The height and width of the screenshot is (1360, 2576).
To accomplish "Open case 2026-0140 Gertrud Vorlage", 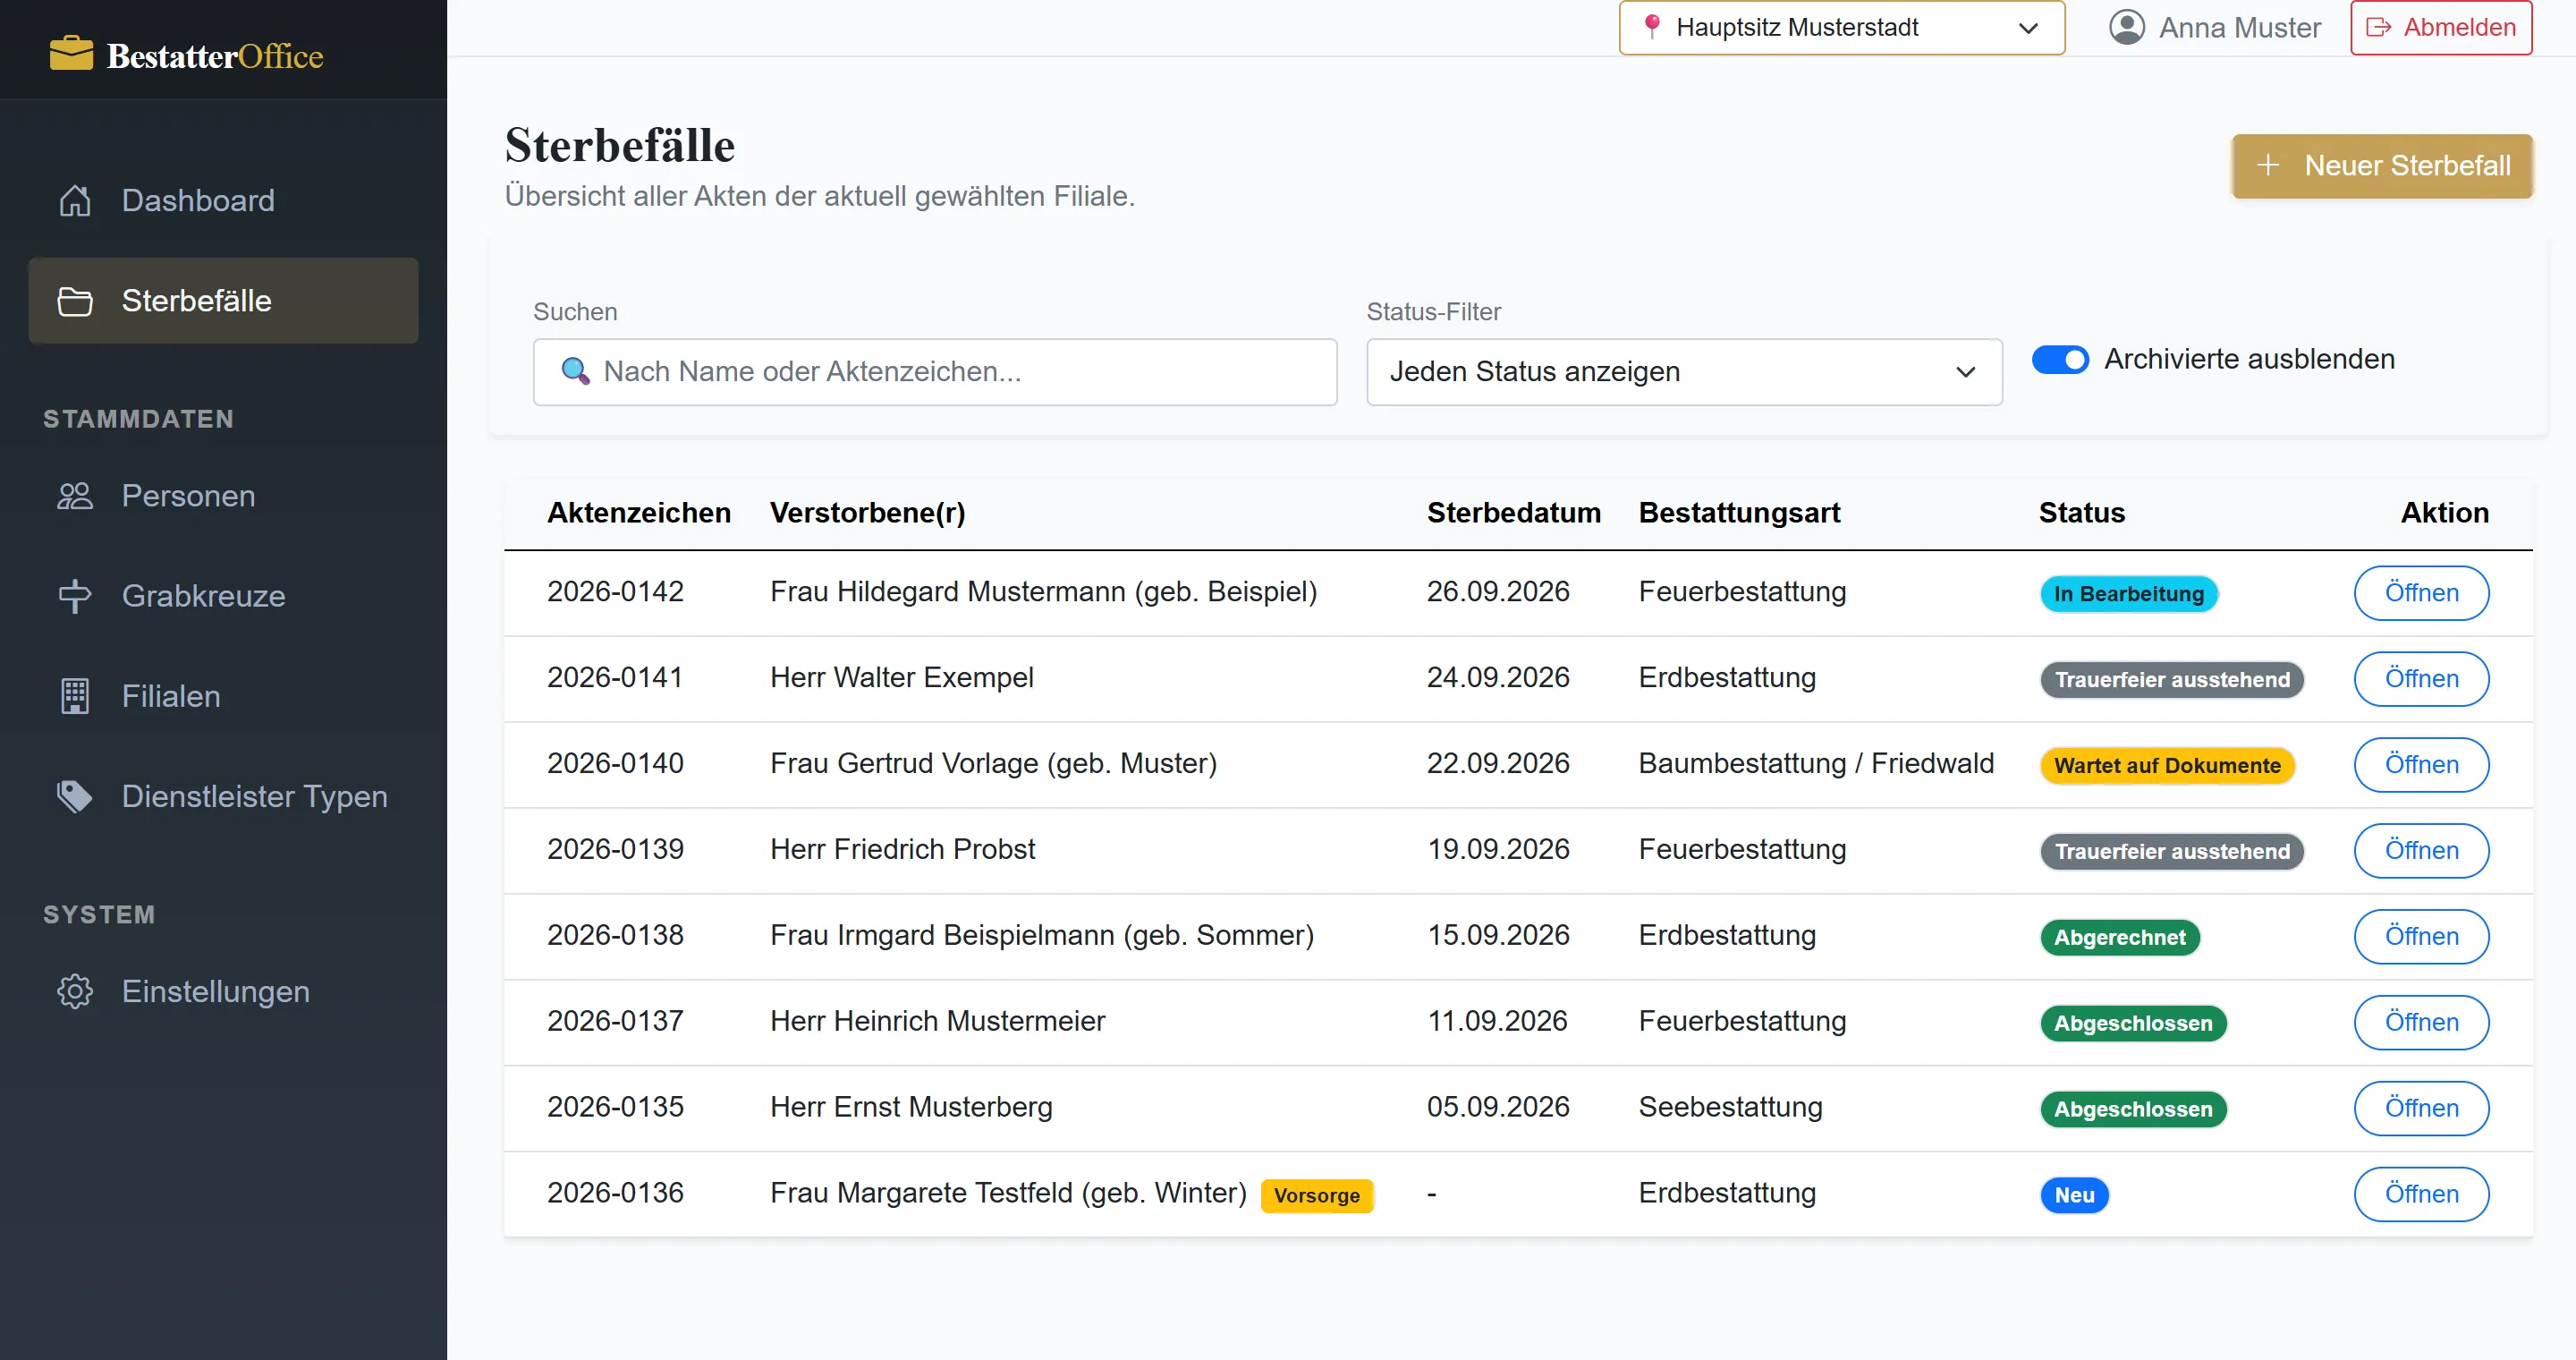I will (2421, 765).
